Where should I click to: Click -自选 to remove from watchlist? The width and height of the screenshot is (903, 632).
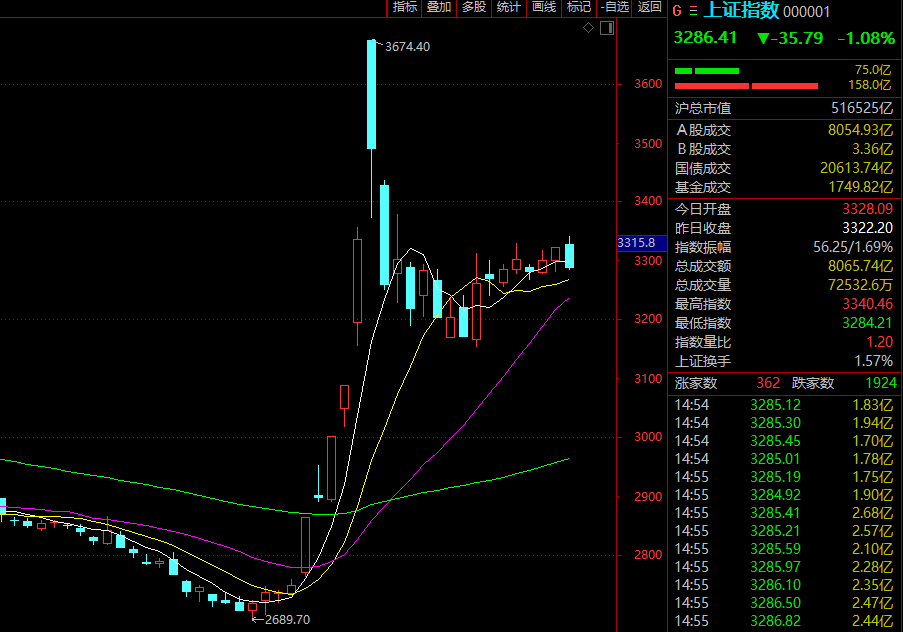point(614,7)
